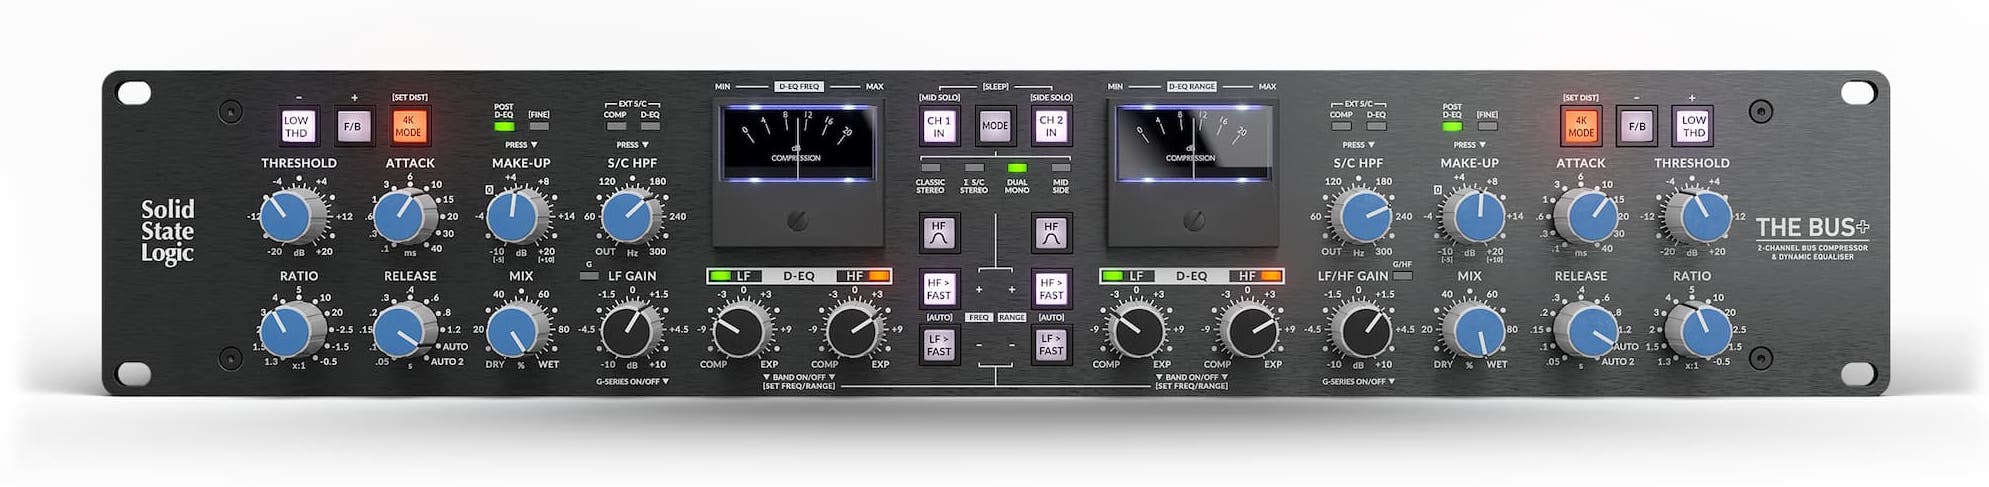Click channel 1 FINE LED
This screenshot has width=1989, height=487.
pos(539,127)
